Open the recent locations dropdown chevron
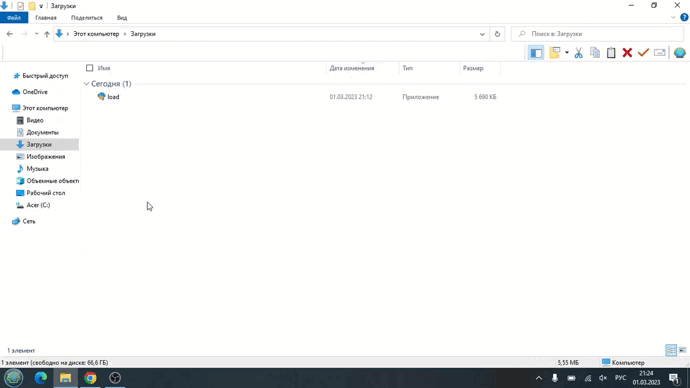 pos(37,34)
